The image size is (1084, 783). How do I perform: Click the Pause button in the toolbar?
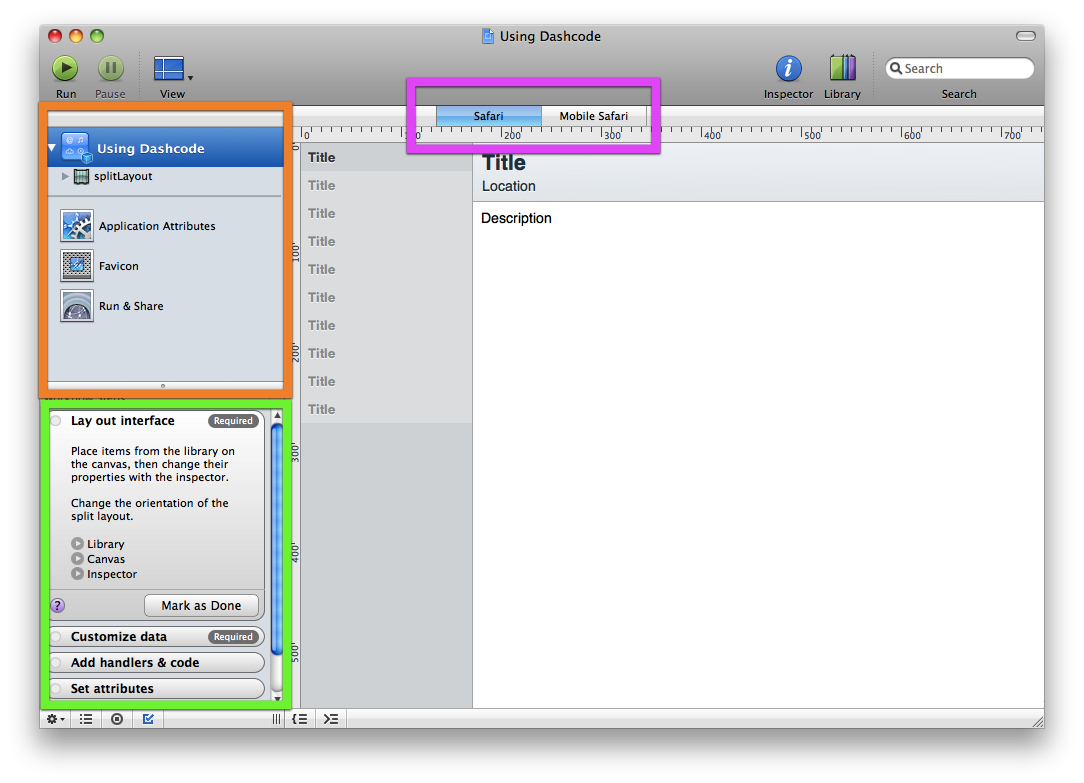[x=111, y=68]
